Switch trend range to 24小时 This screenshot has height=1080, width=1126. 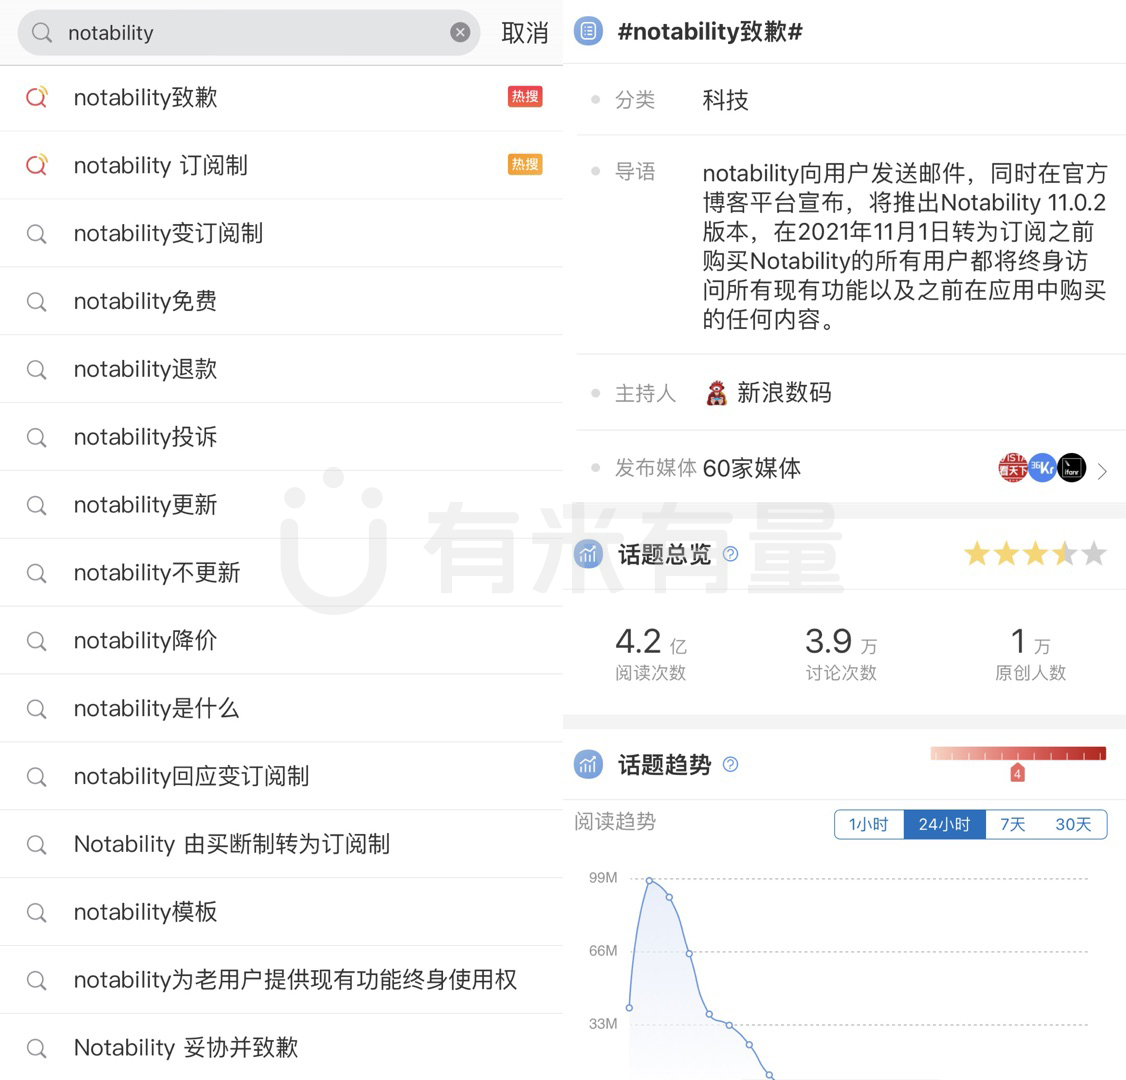click(944, 824)
